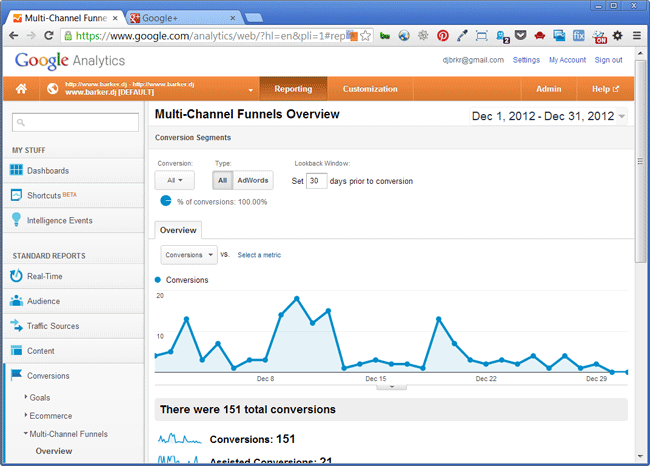Click the browser back arrow
Screen dimensions: 650x466
point(13,36)
